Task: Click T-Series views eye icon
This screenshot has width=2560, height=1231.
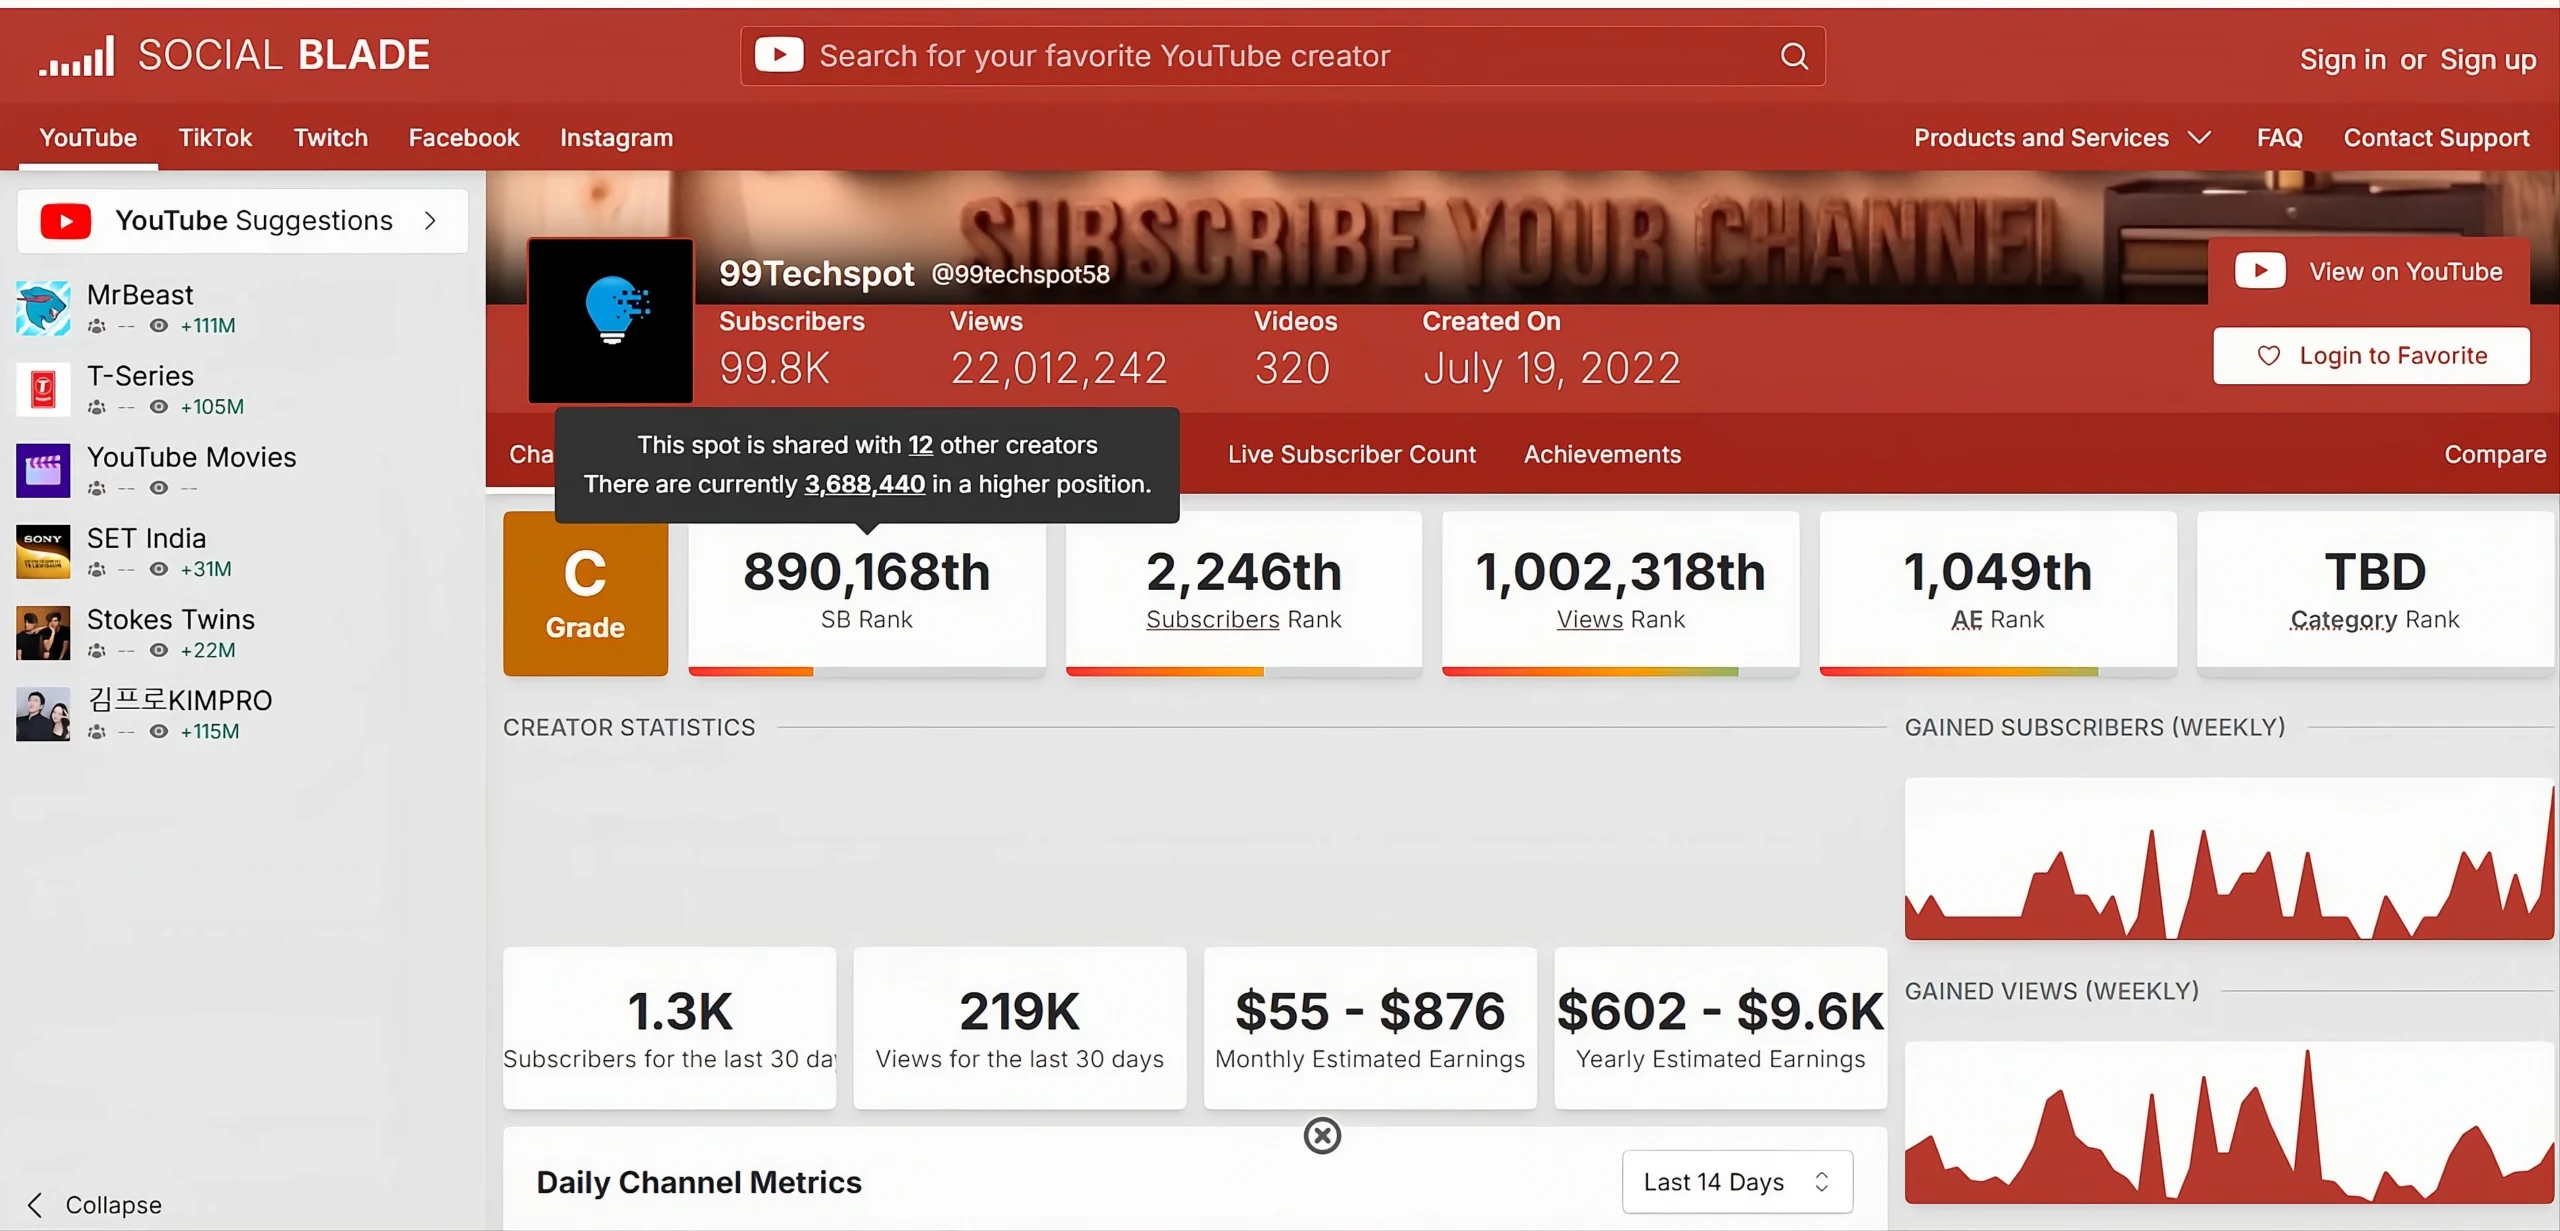Action: point(158,407)
